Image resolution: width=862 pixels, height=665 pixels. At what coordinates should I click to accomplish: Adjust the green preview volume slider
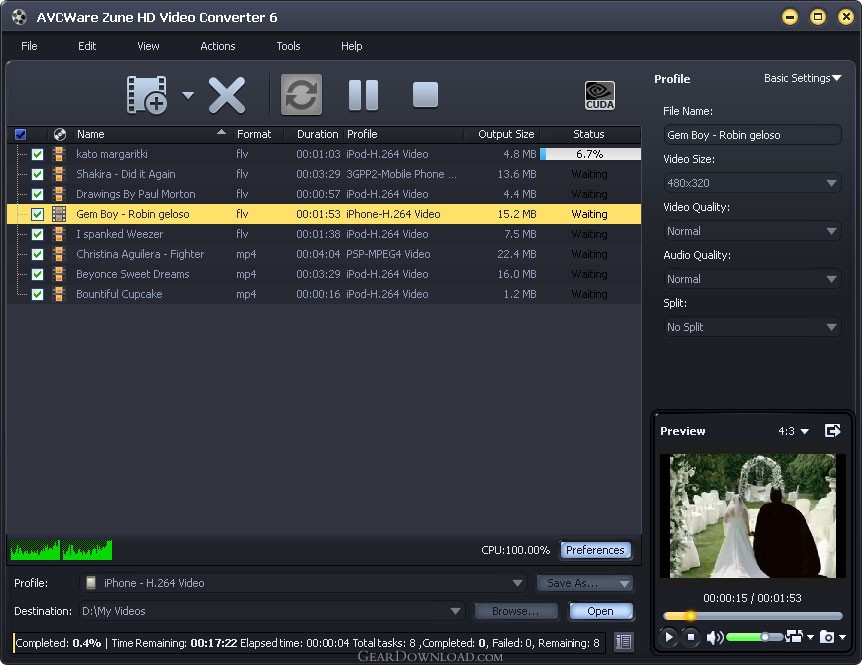[x=754, y=637]
